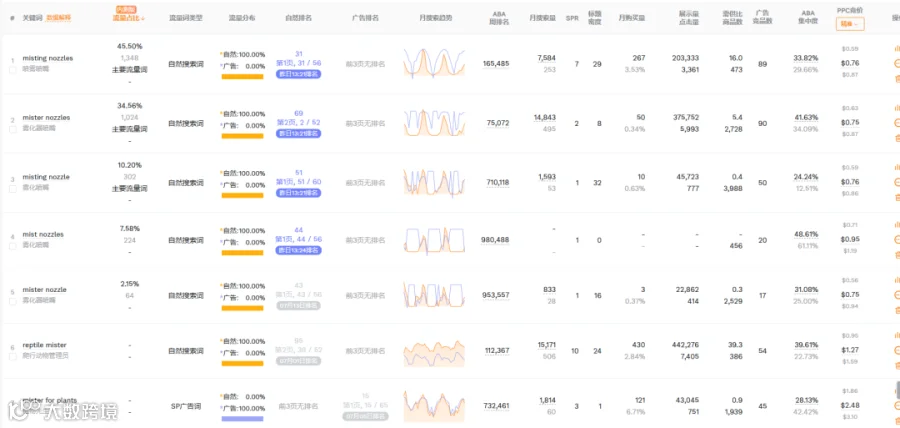Open monthly search trend chart for reptile mister
The width and height of the screenshot is (900, 428).
point(434,353)
